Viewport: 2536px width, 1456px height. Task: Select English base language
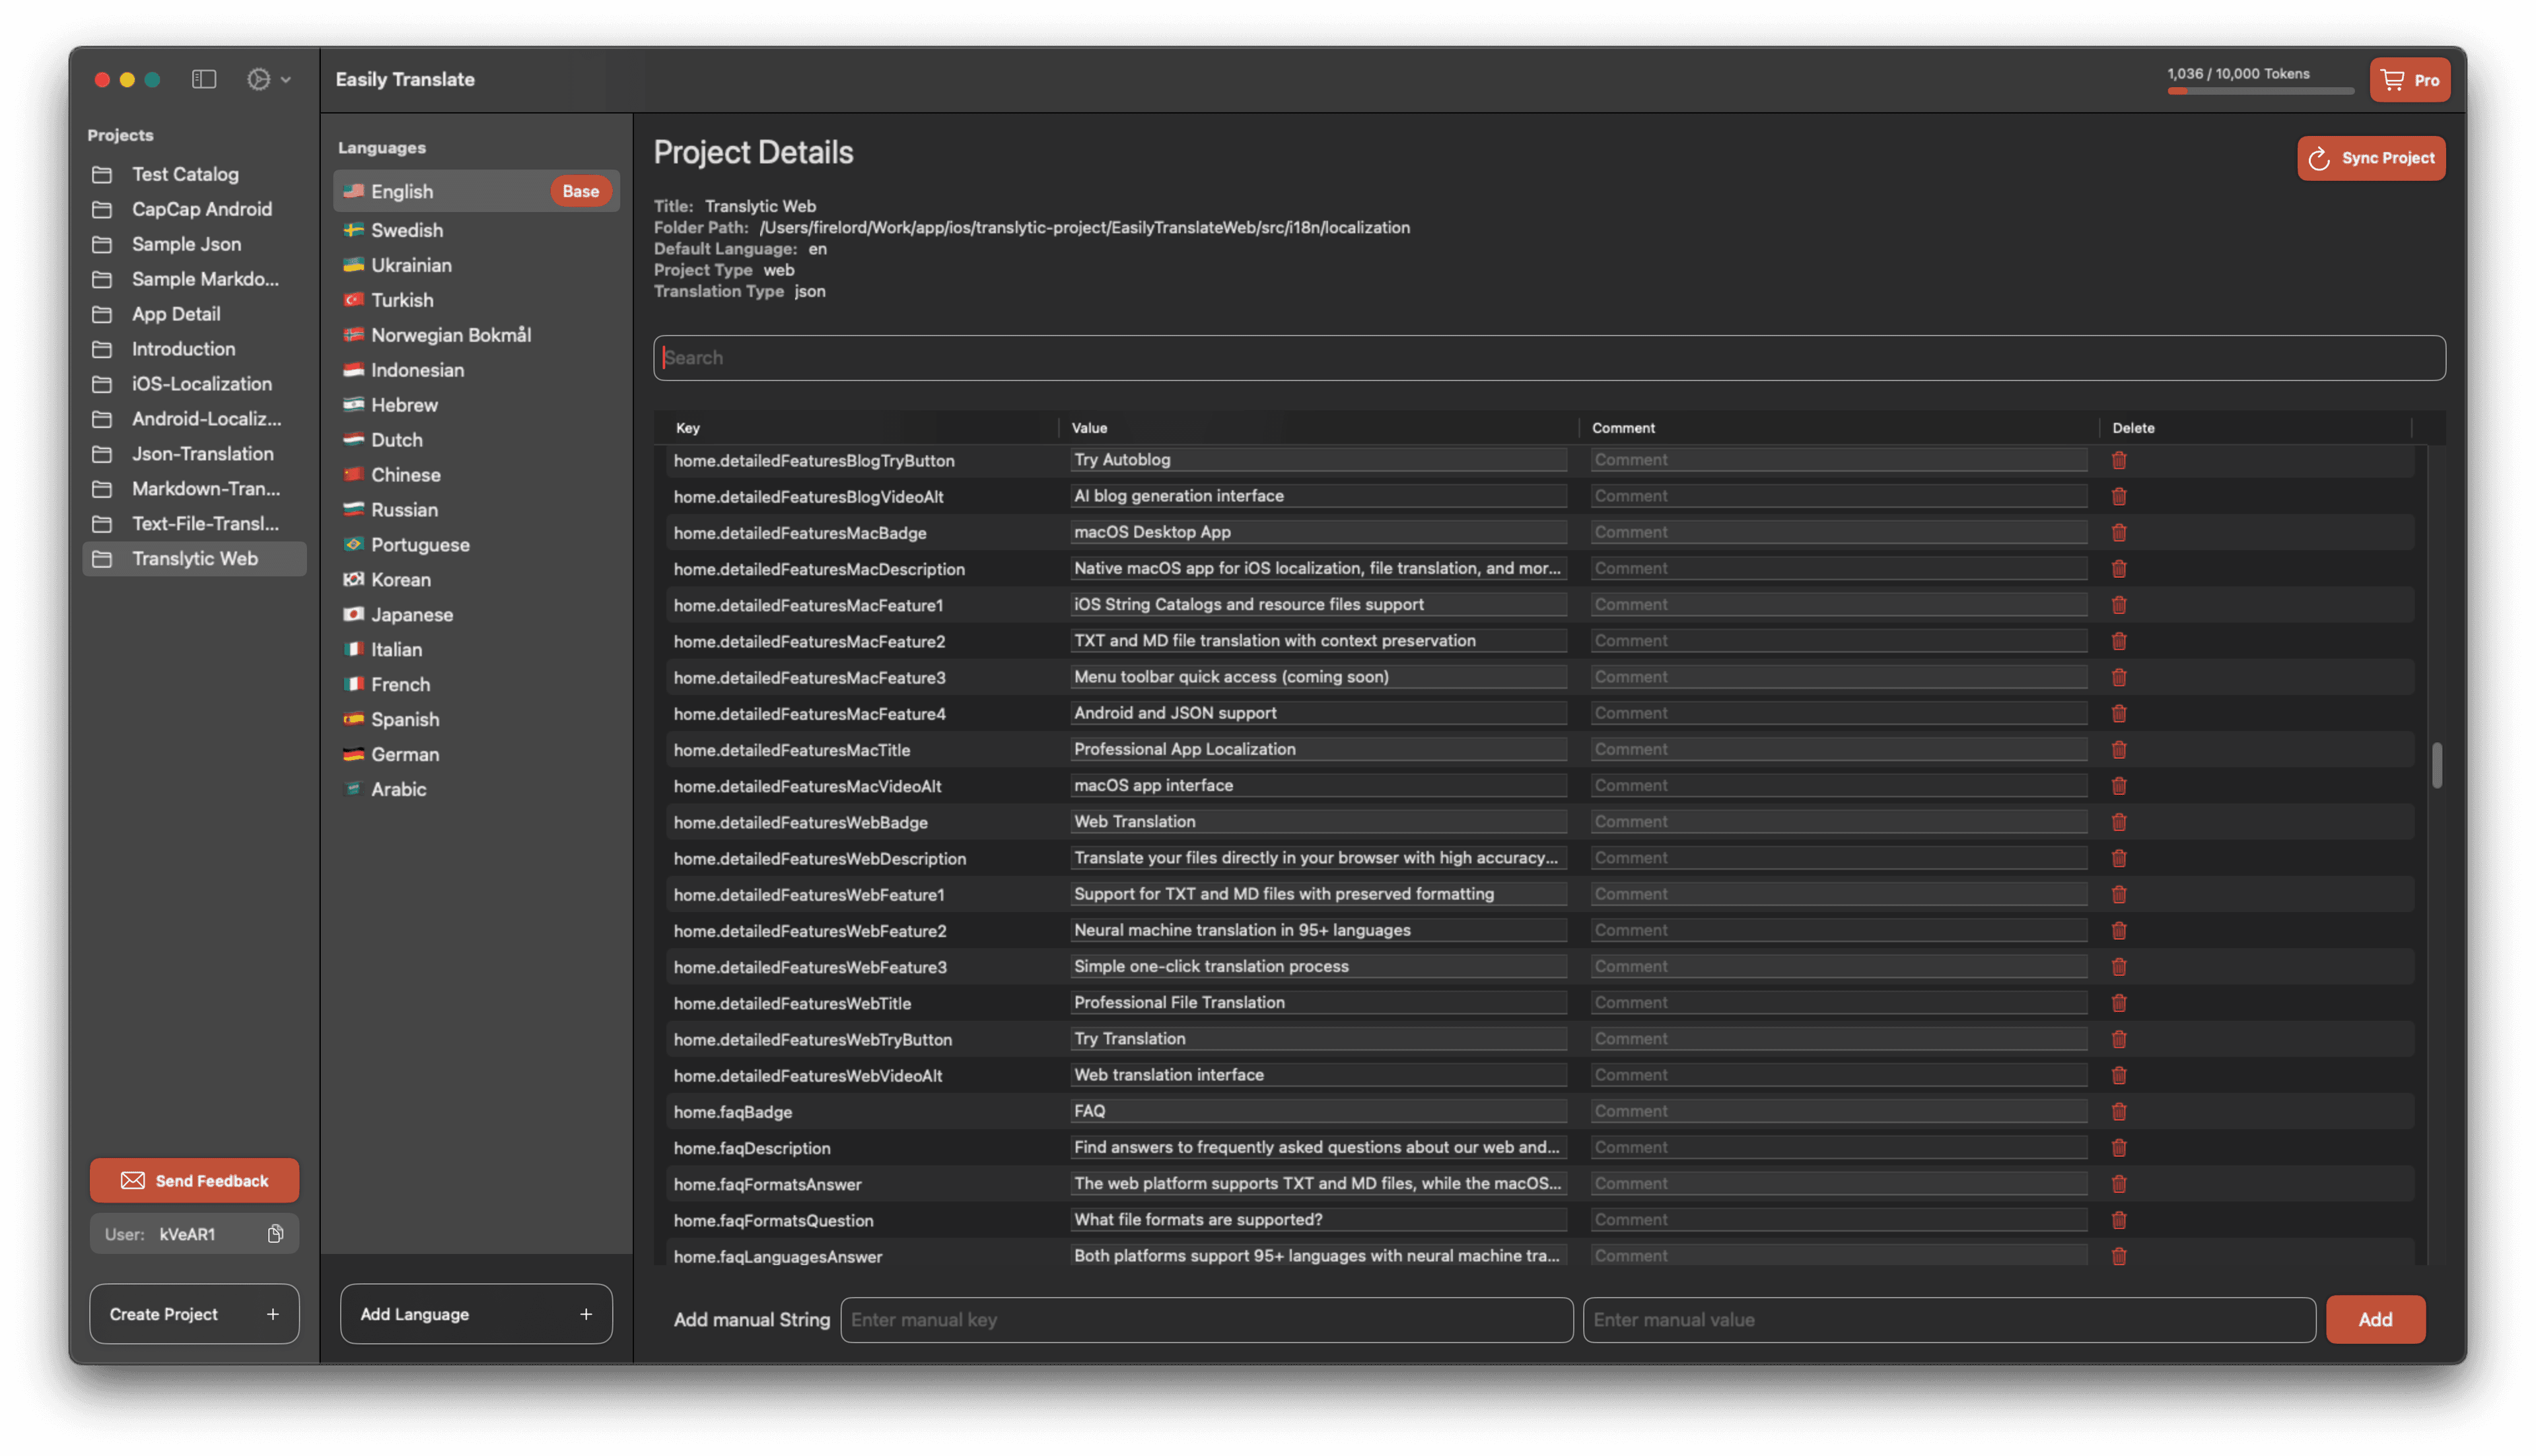476,191
